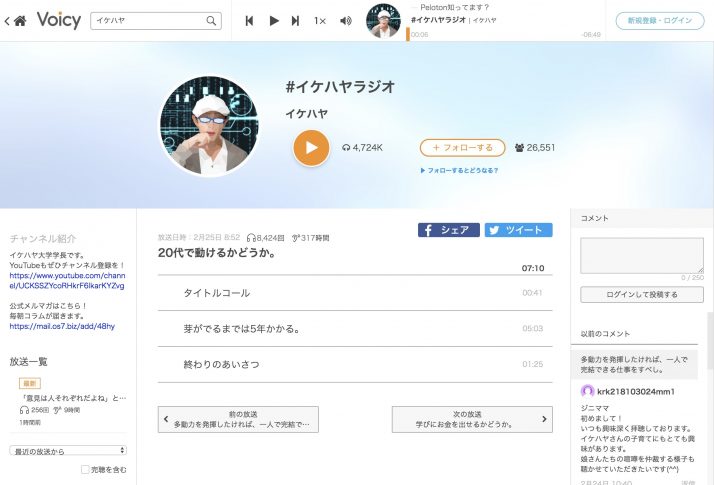Click the comment text area

tap(641, 255)
